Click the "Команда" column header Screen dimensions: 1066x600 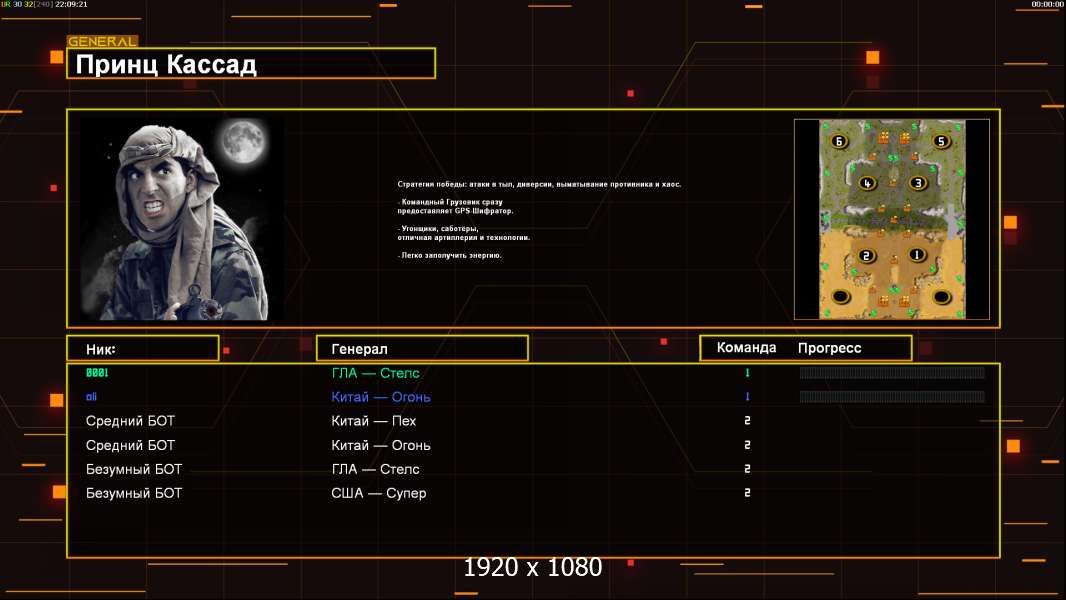coord(746,348)
